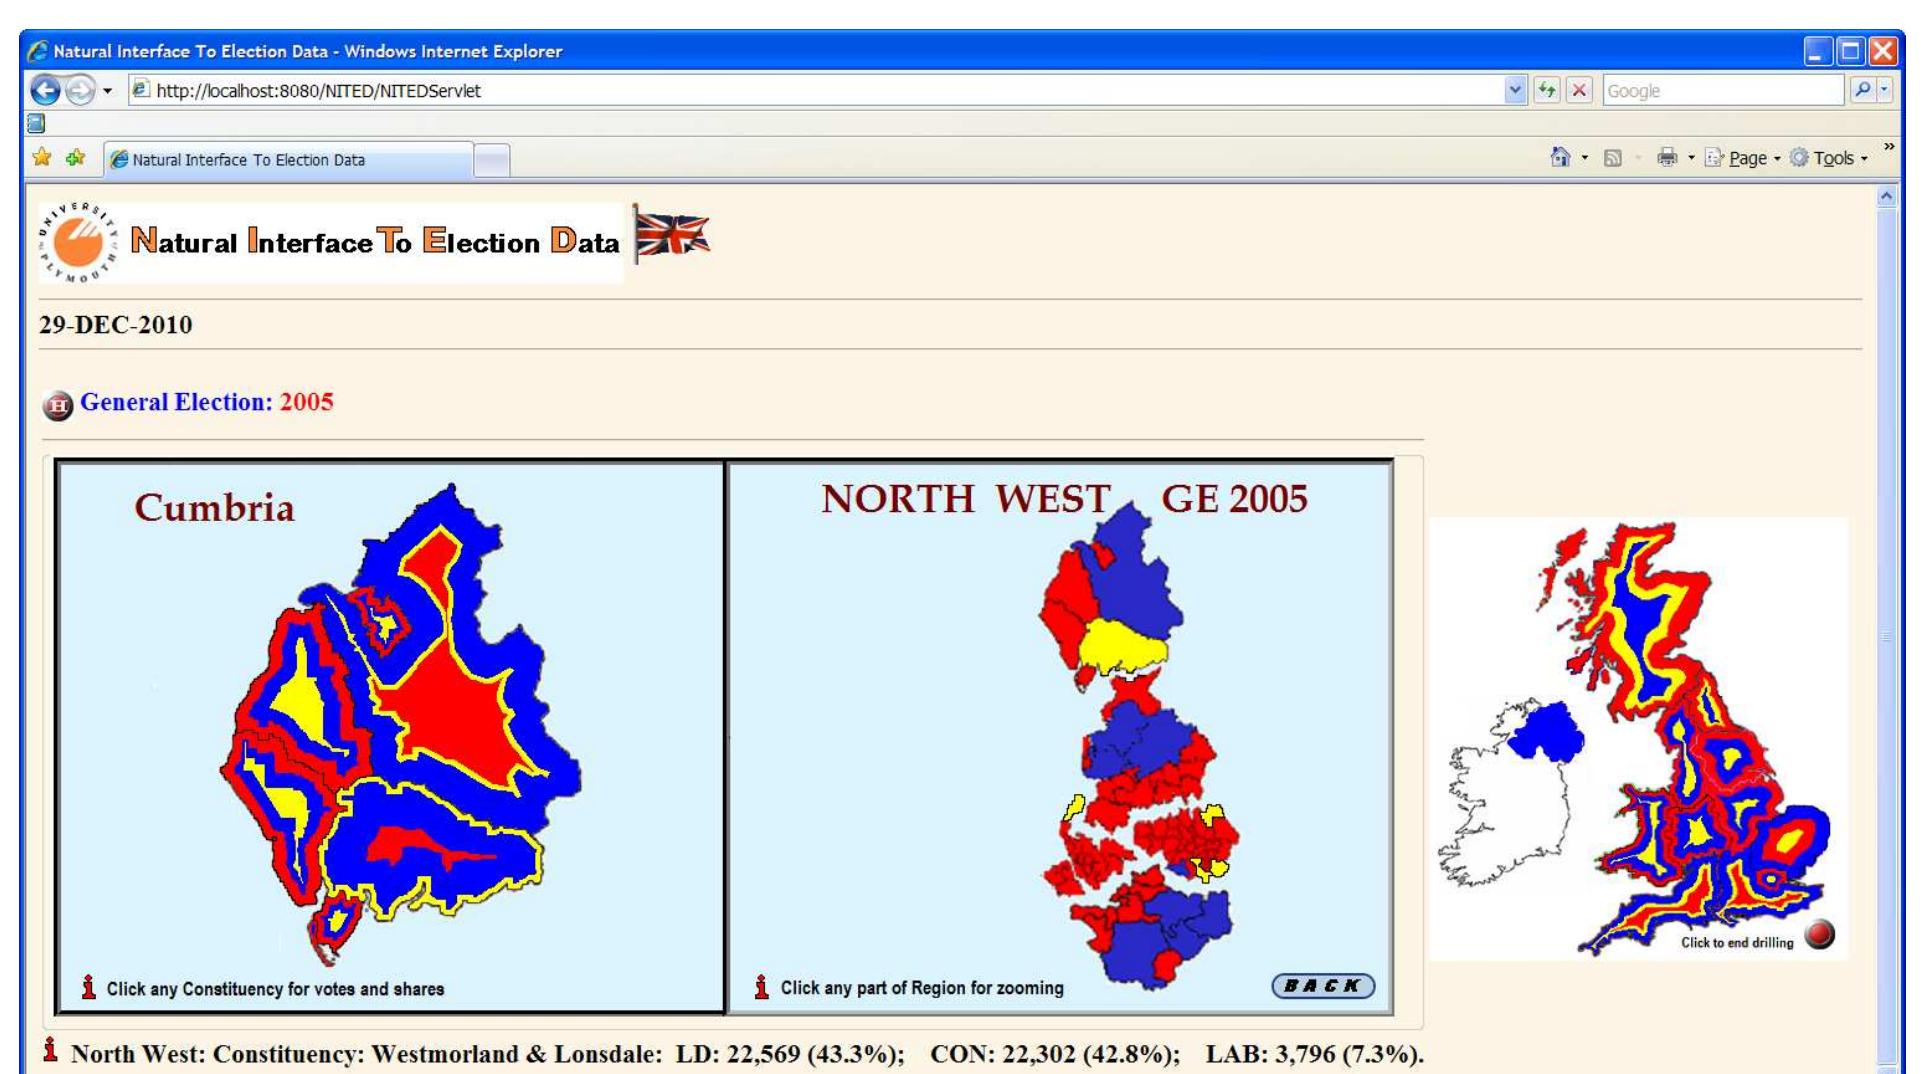This screenshot has height=1074, width=1922.
Task: Click the Union Jack flag icon
Action: [671, 235]
